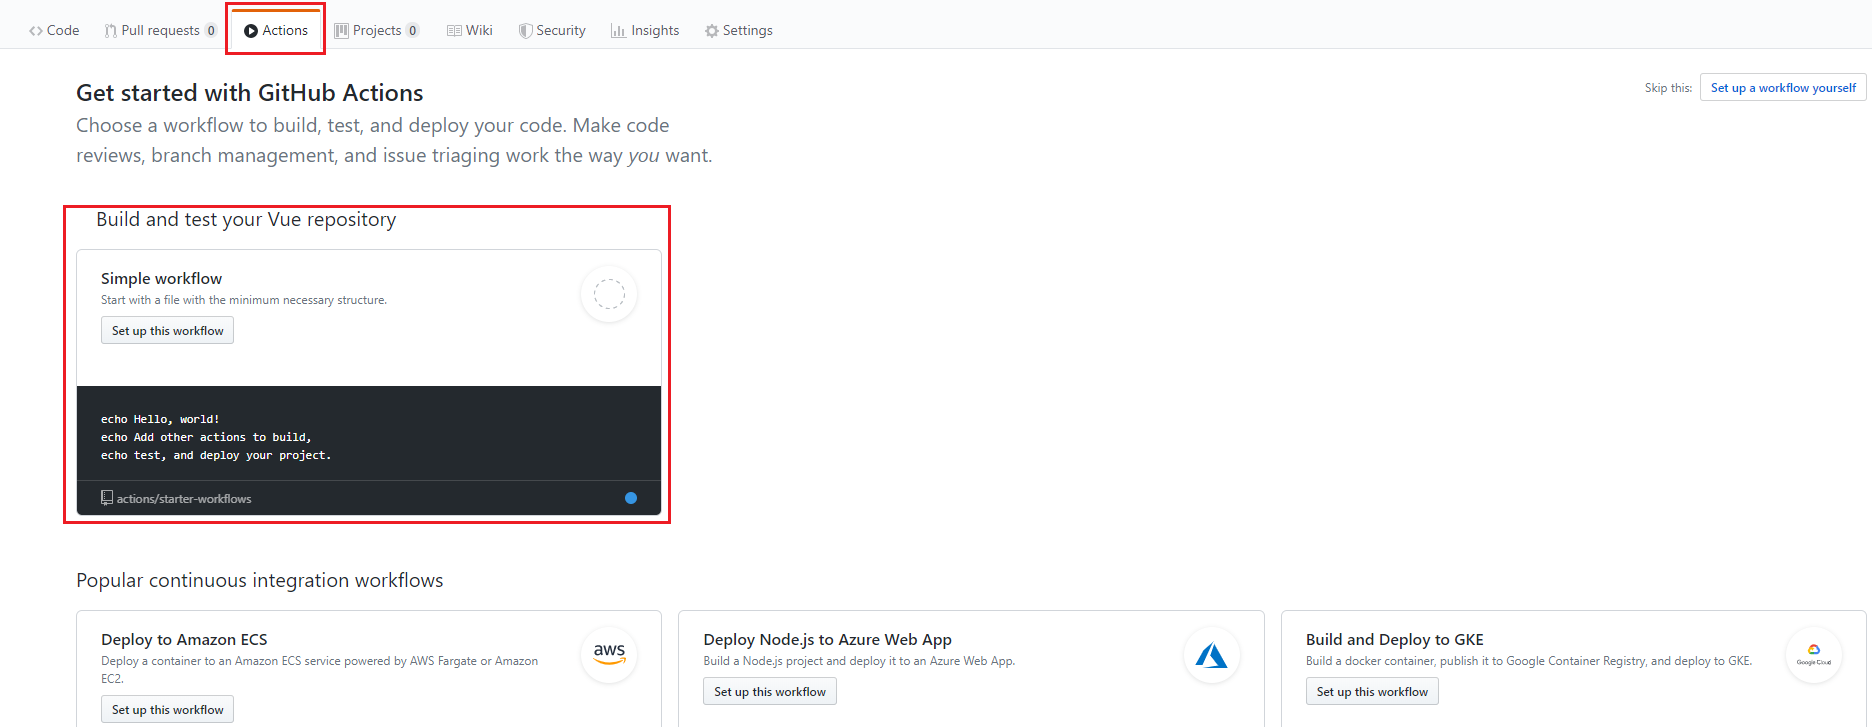Click the AWS logo icon
The height and width of the screenshot is (727, 1872).
[x=609, y=655]
